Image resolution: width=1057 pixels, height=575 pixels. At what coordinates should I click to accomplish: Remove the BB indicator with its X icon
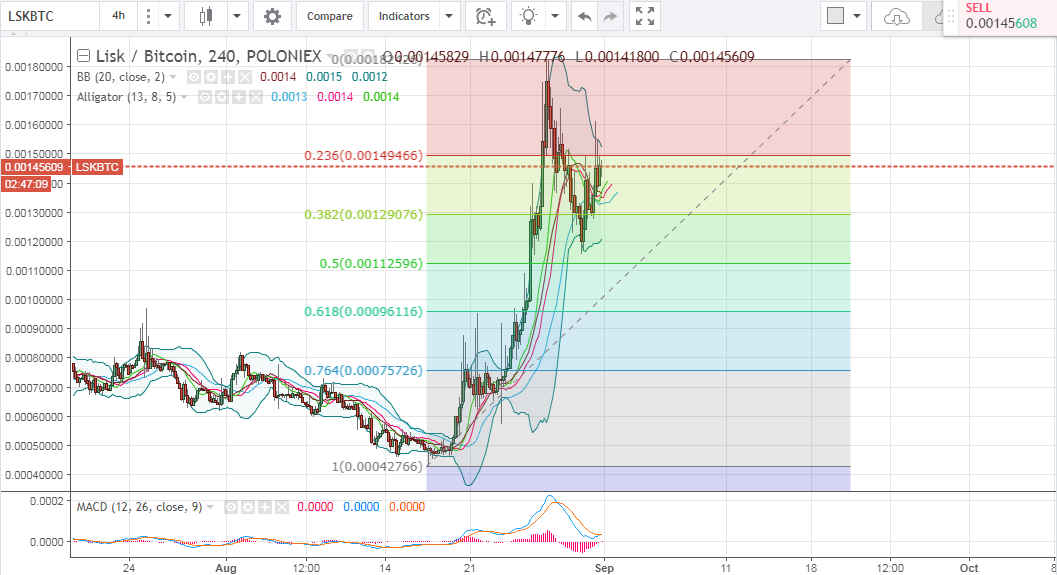click(x=244, y=77)
